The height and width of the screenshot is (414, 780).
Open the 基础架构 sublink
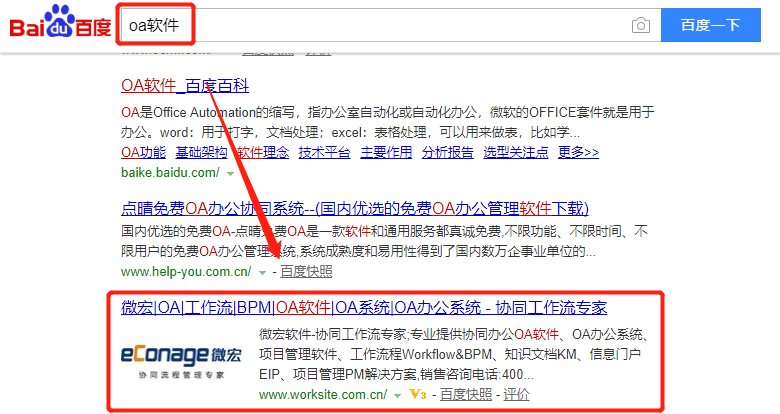[201, 152]
